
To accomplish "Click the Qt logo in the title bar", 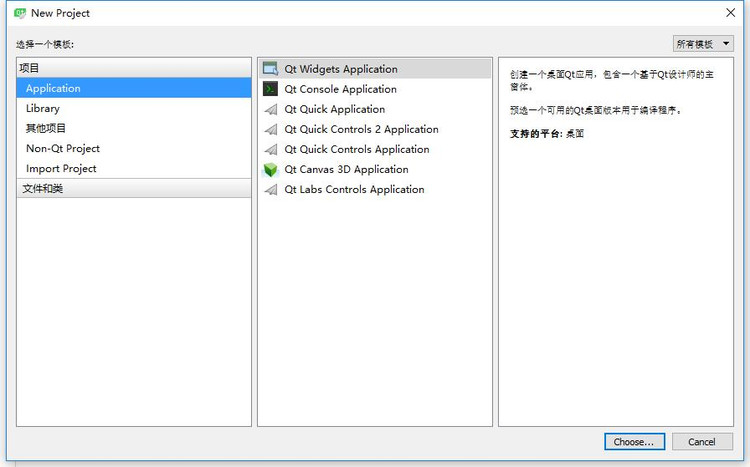I will [20, 13].
